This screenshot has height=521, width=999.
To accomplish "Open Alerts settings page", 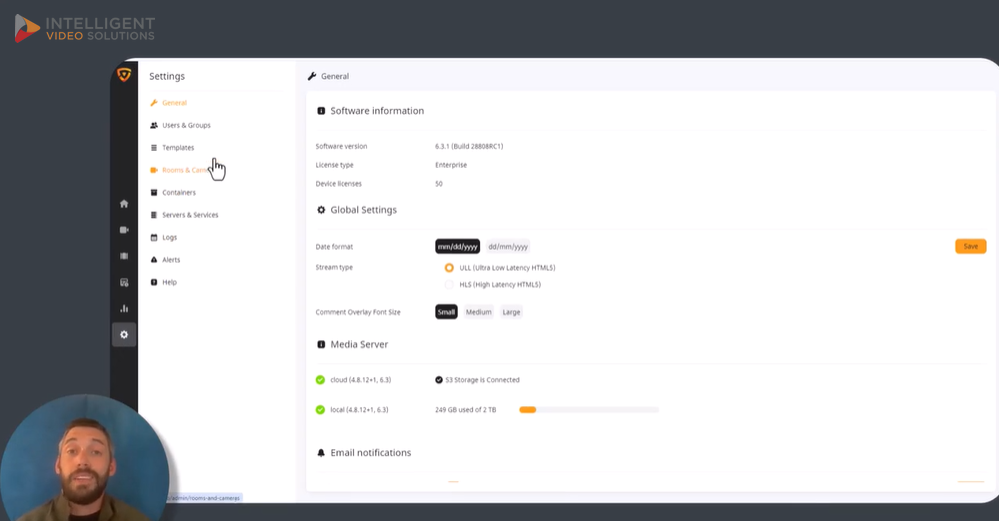I will [171, 260].
